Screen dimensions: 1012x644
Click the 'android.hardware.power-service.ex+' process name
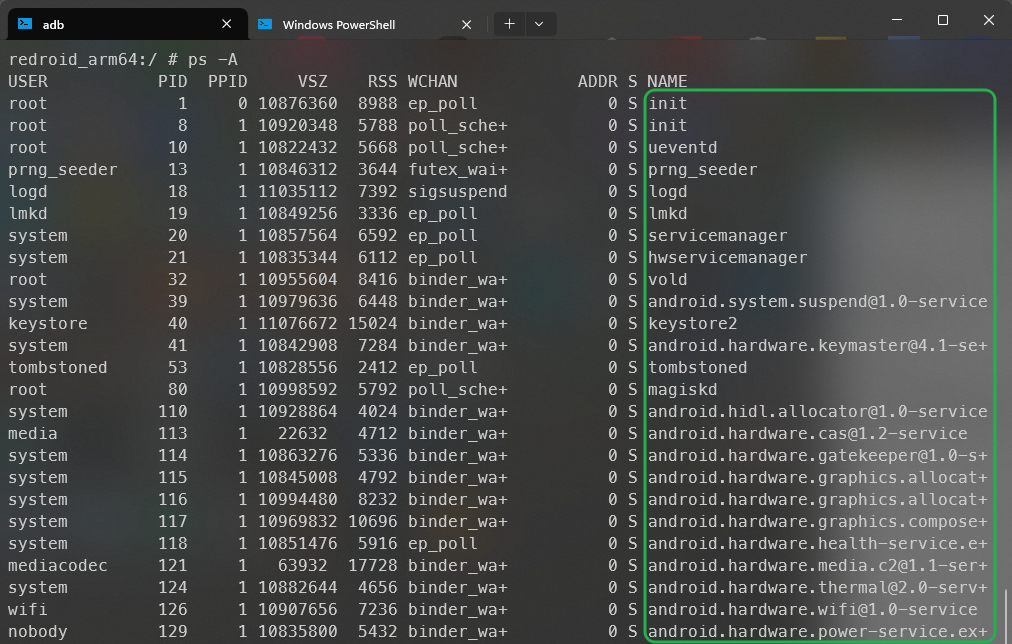click(x=817, y=631)
